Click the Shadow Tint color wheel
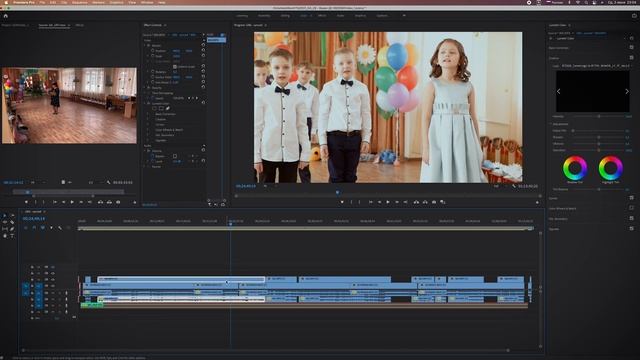640x360 pixels. point(575,168)
